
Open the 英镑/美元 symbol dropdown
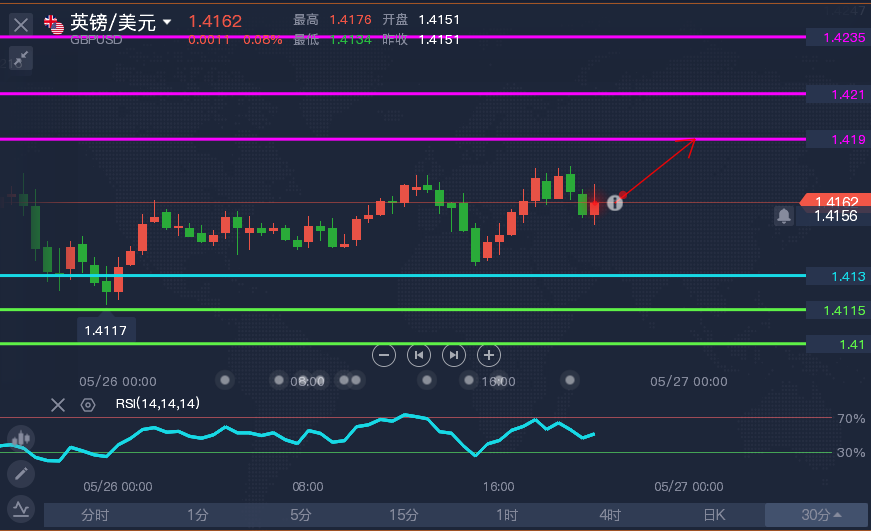[167, 22]
